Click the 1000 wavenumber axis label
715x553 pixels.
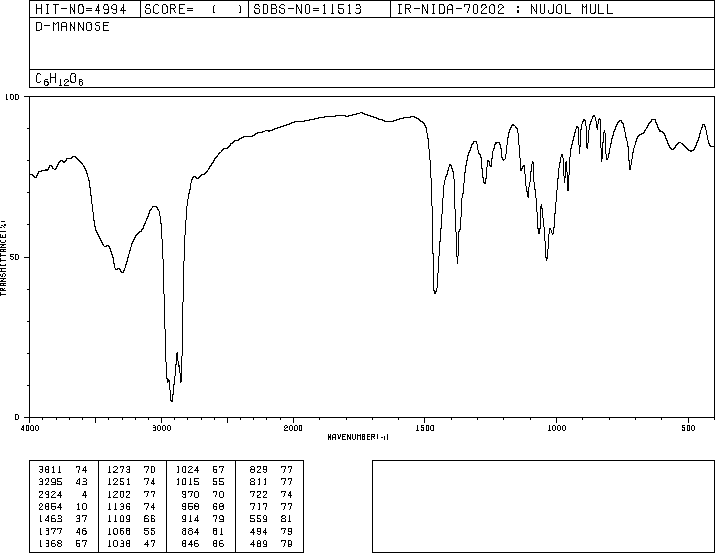pyautogui.click(x=556, y=428)
